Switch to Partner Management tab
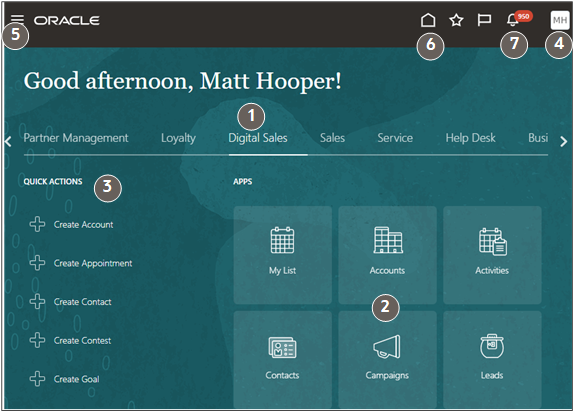 tap(76, 138)
